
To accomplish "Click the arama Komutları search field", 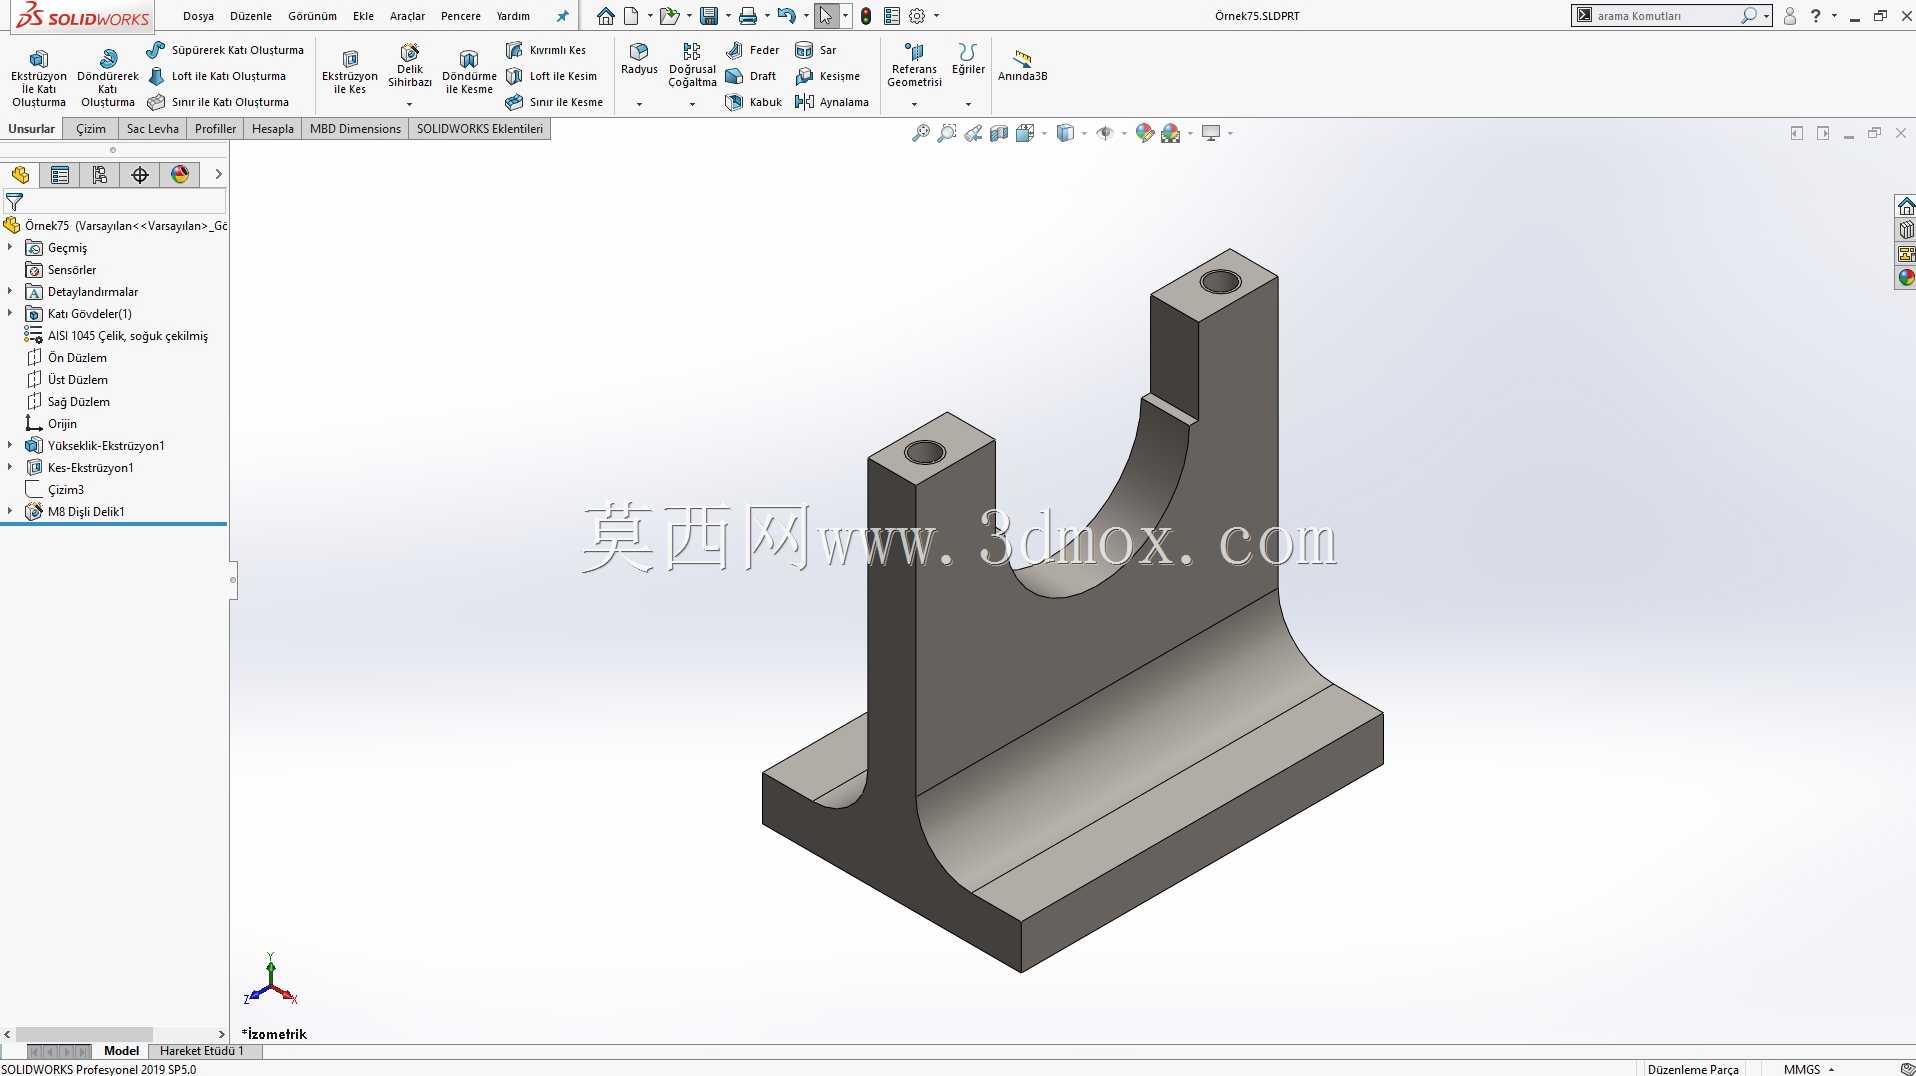I will coord(1661,16).
